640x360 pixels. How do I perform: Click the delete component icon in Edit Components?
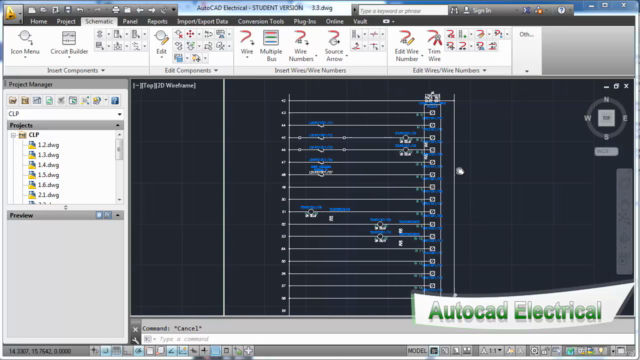point(178,34)
